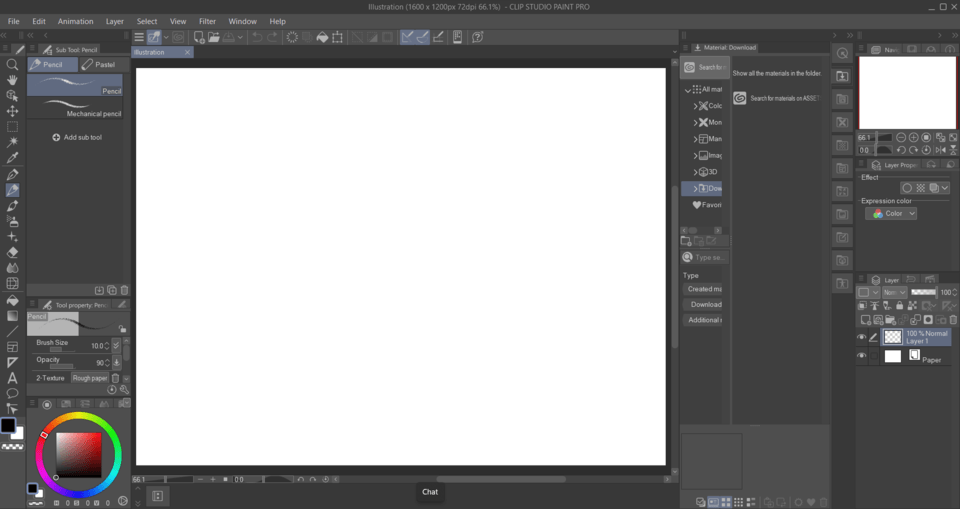Viewport: 960px width, 509px height.
Task: Select the Balloon tool
Action: (x=12, y=393)
